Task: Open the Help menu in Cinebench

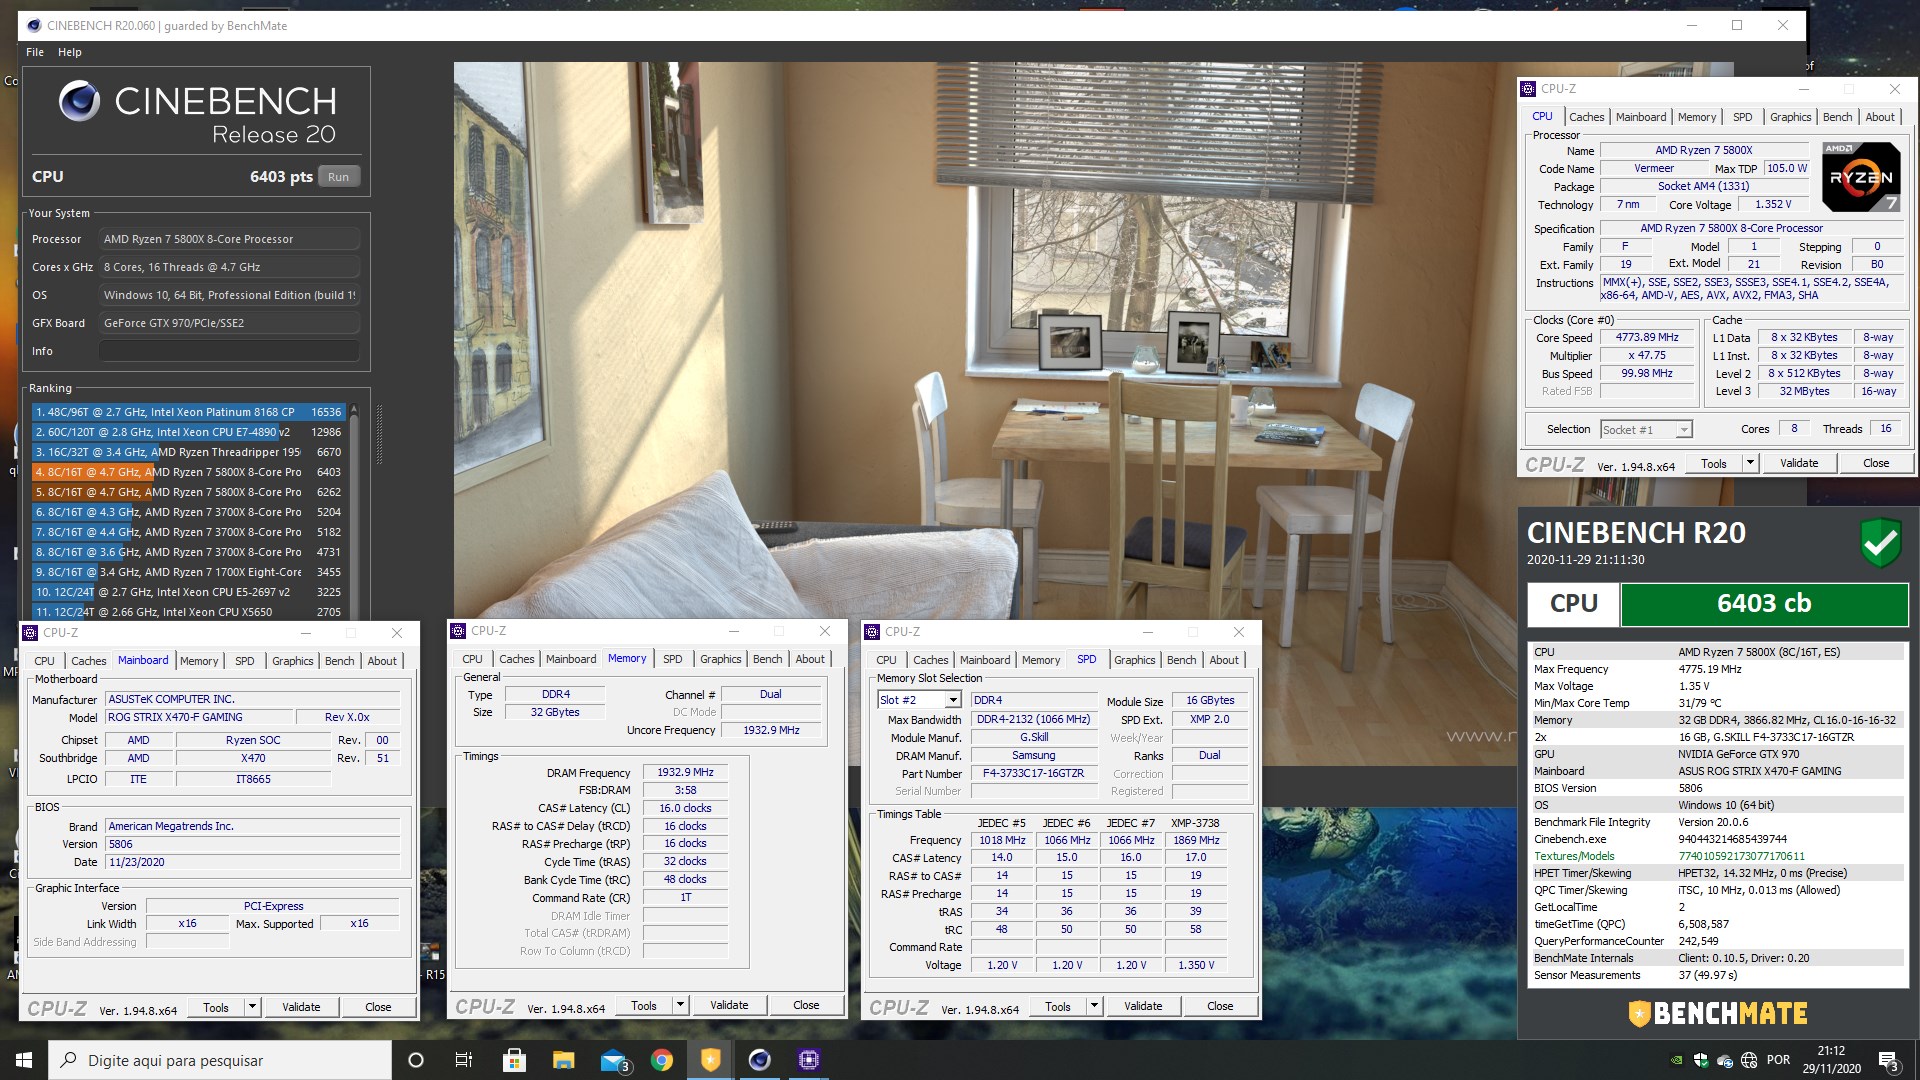Action: 70,52
